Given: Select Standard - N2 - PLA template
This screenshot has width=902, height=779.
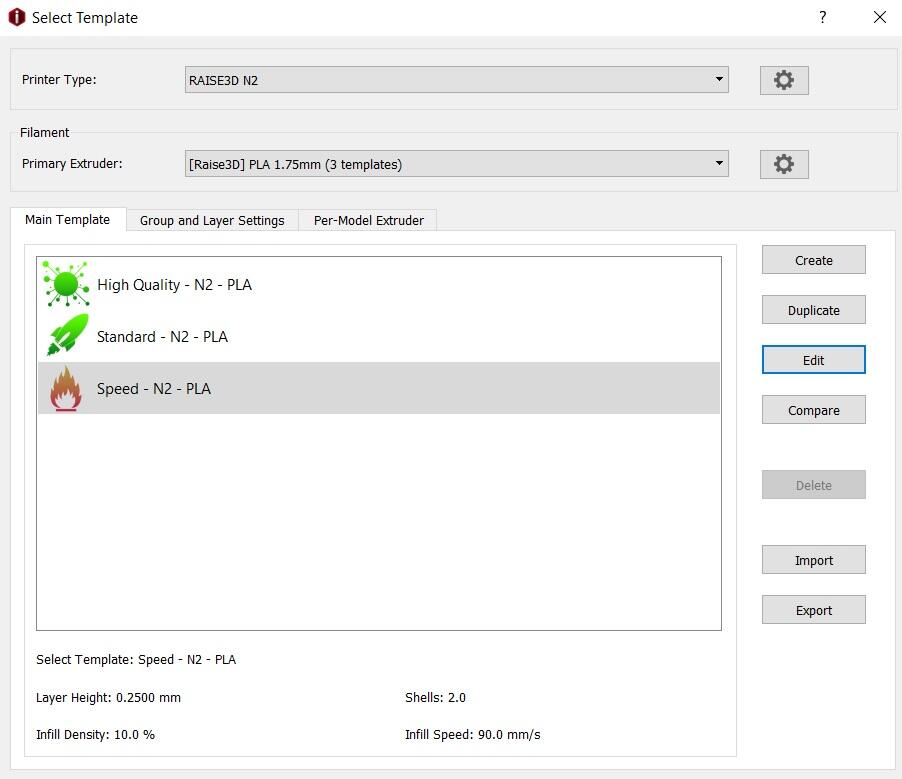Looking at the screenshot, I should tap(379, 336).
